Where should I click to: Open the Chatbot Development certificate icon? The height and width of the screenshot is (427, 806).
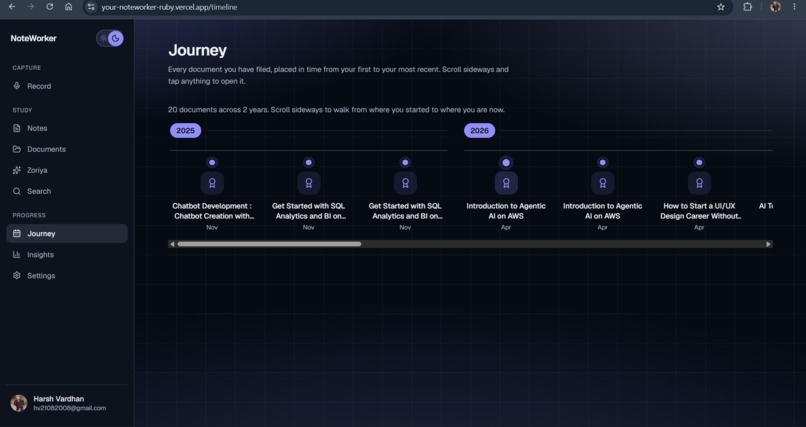click(212, 183)
